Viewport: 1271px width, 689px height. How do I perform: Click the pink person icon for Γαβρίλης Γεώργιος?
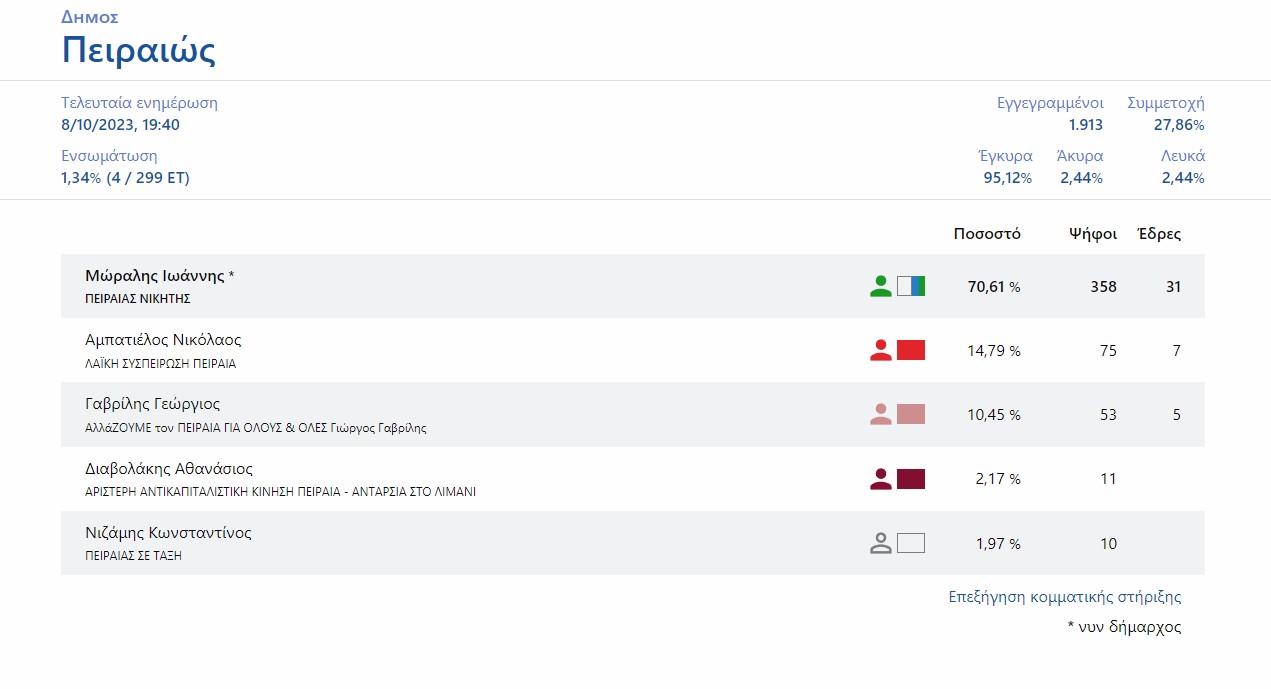point(880,415)
